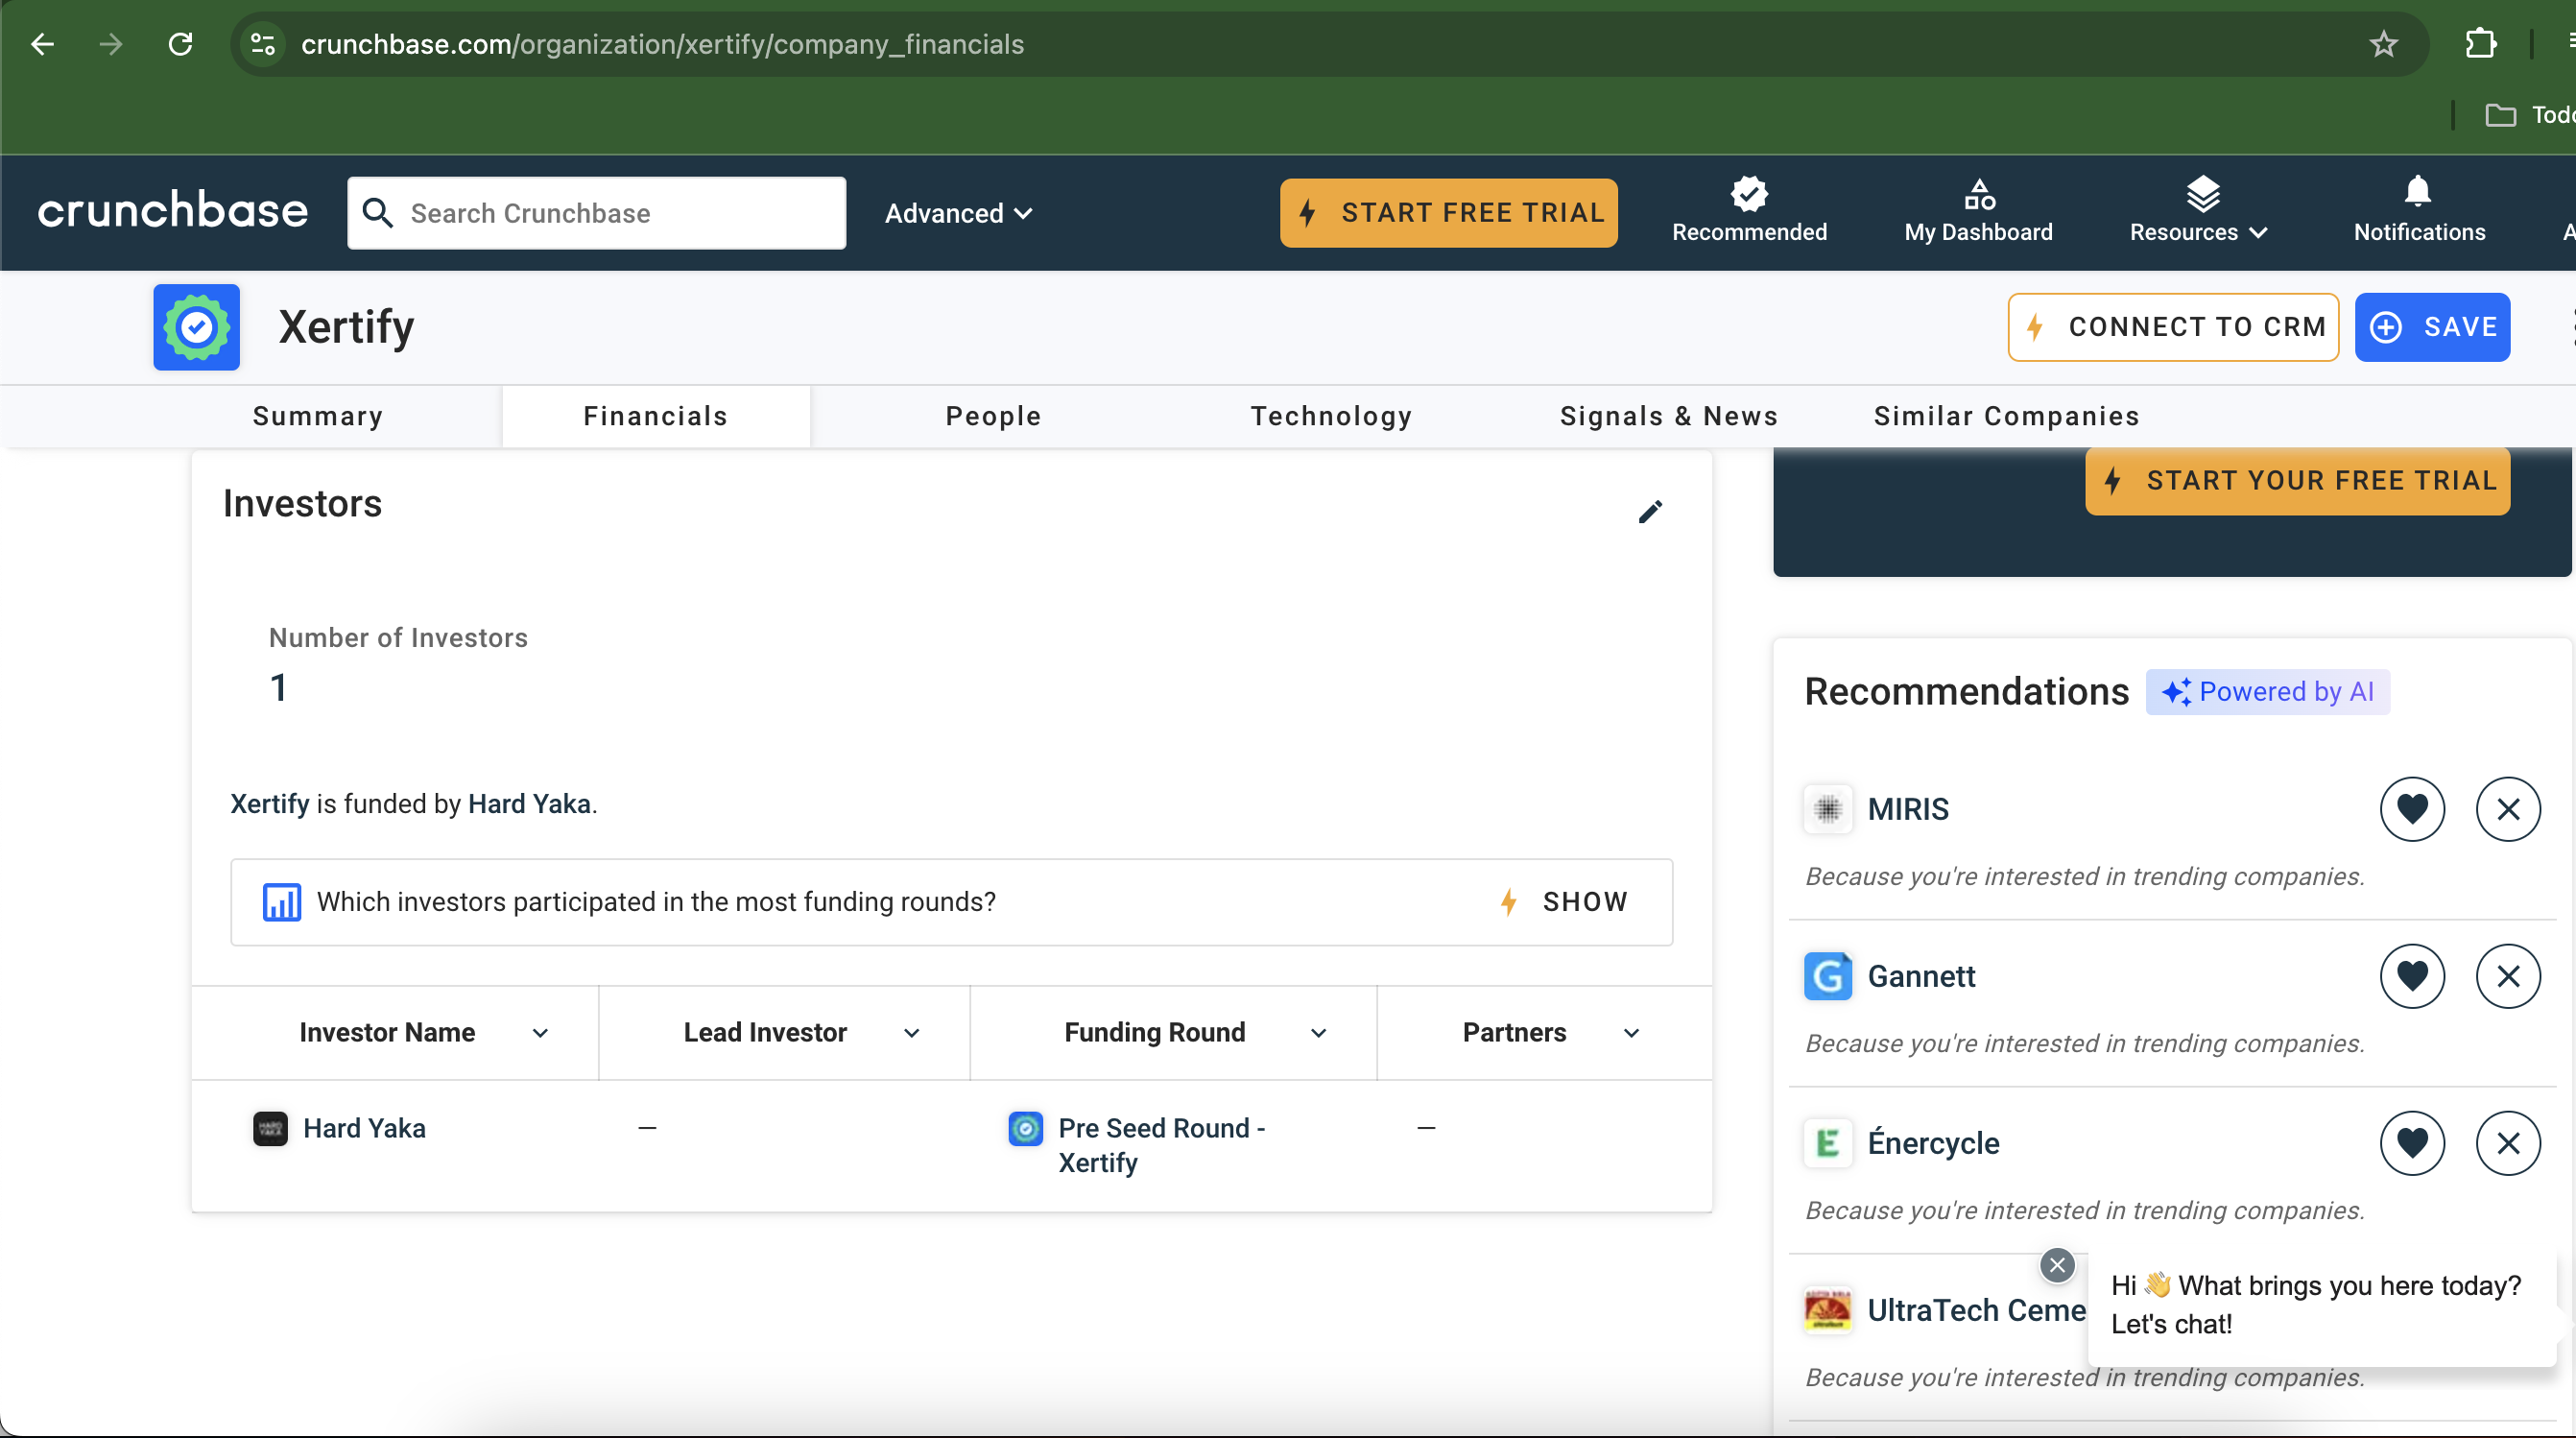Like MIRIS with the heart button

(x=2412, y=809)
